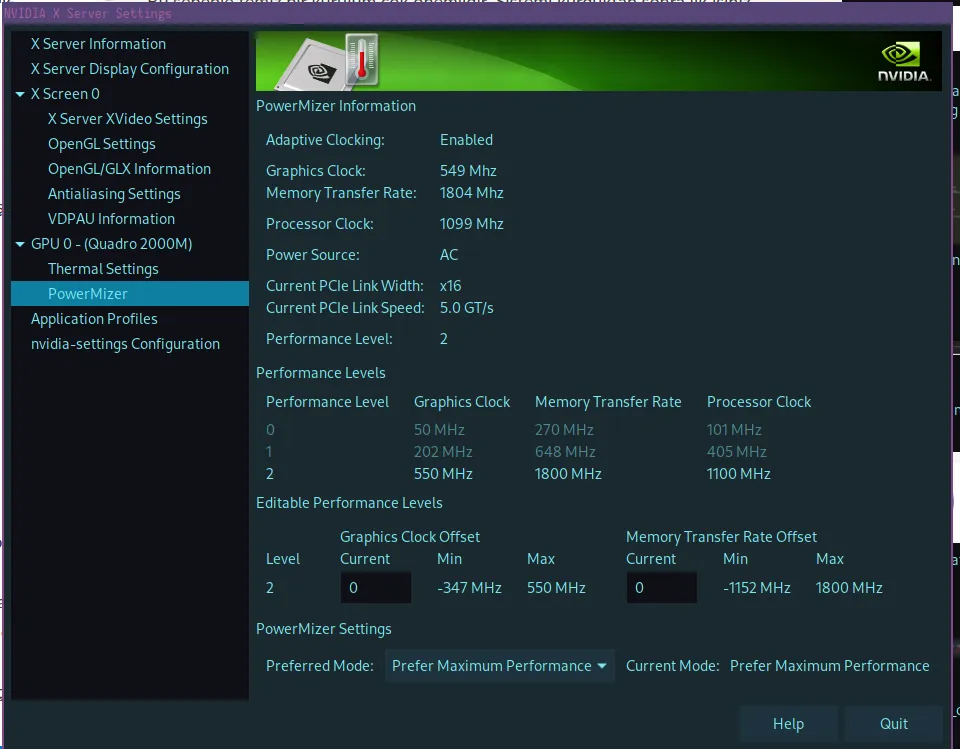960x749 pixels.
Task: Click the Processor Clock column header
Action: [759, 402]
